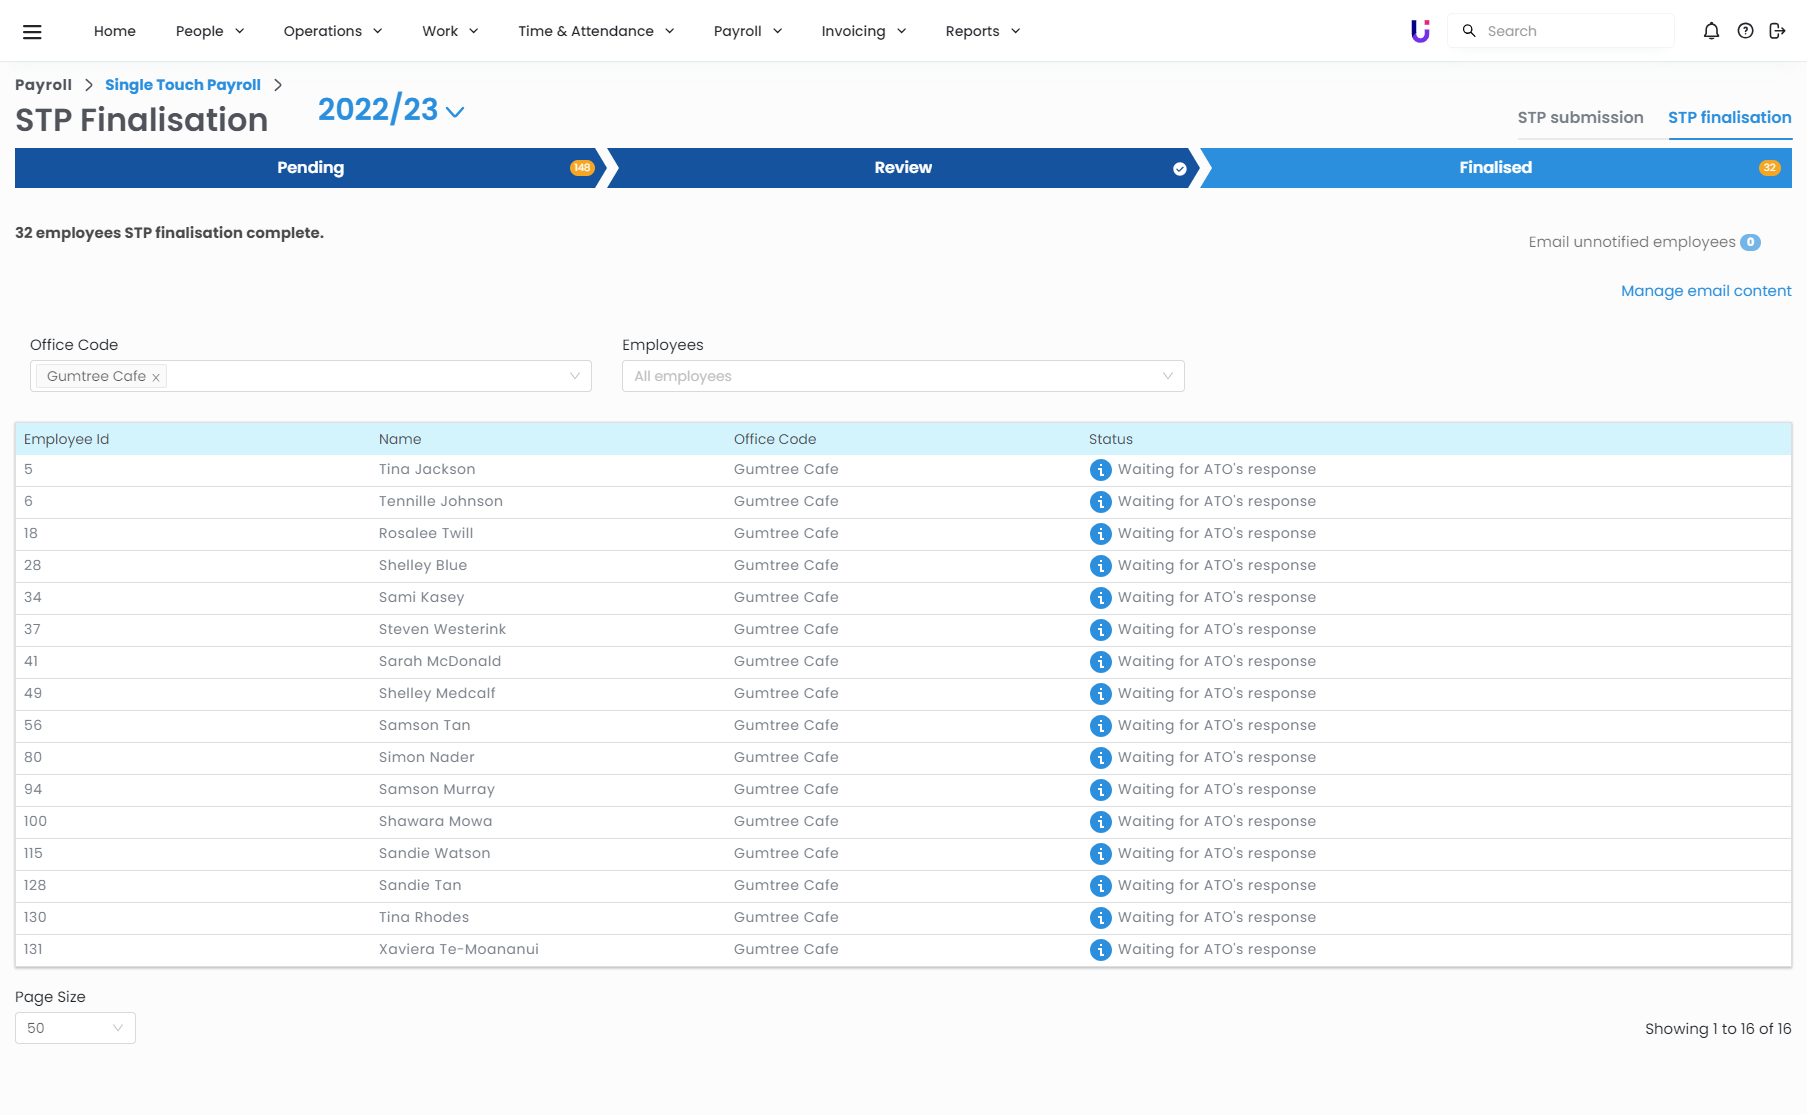Screen dimensions: 1807x1115
Task: Click info icon beside Xaviera Te-Moananui's status
Action: 1100,950
